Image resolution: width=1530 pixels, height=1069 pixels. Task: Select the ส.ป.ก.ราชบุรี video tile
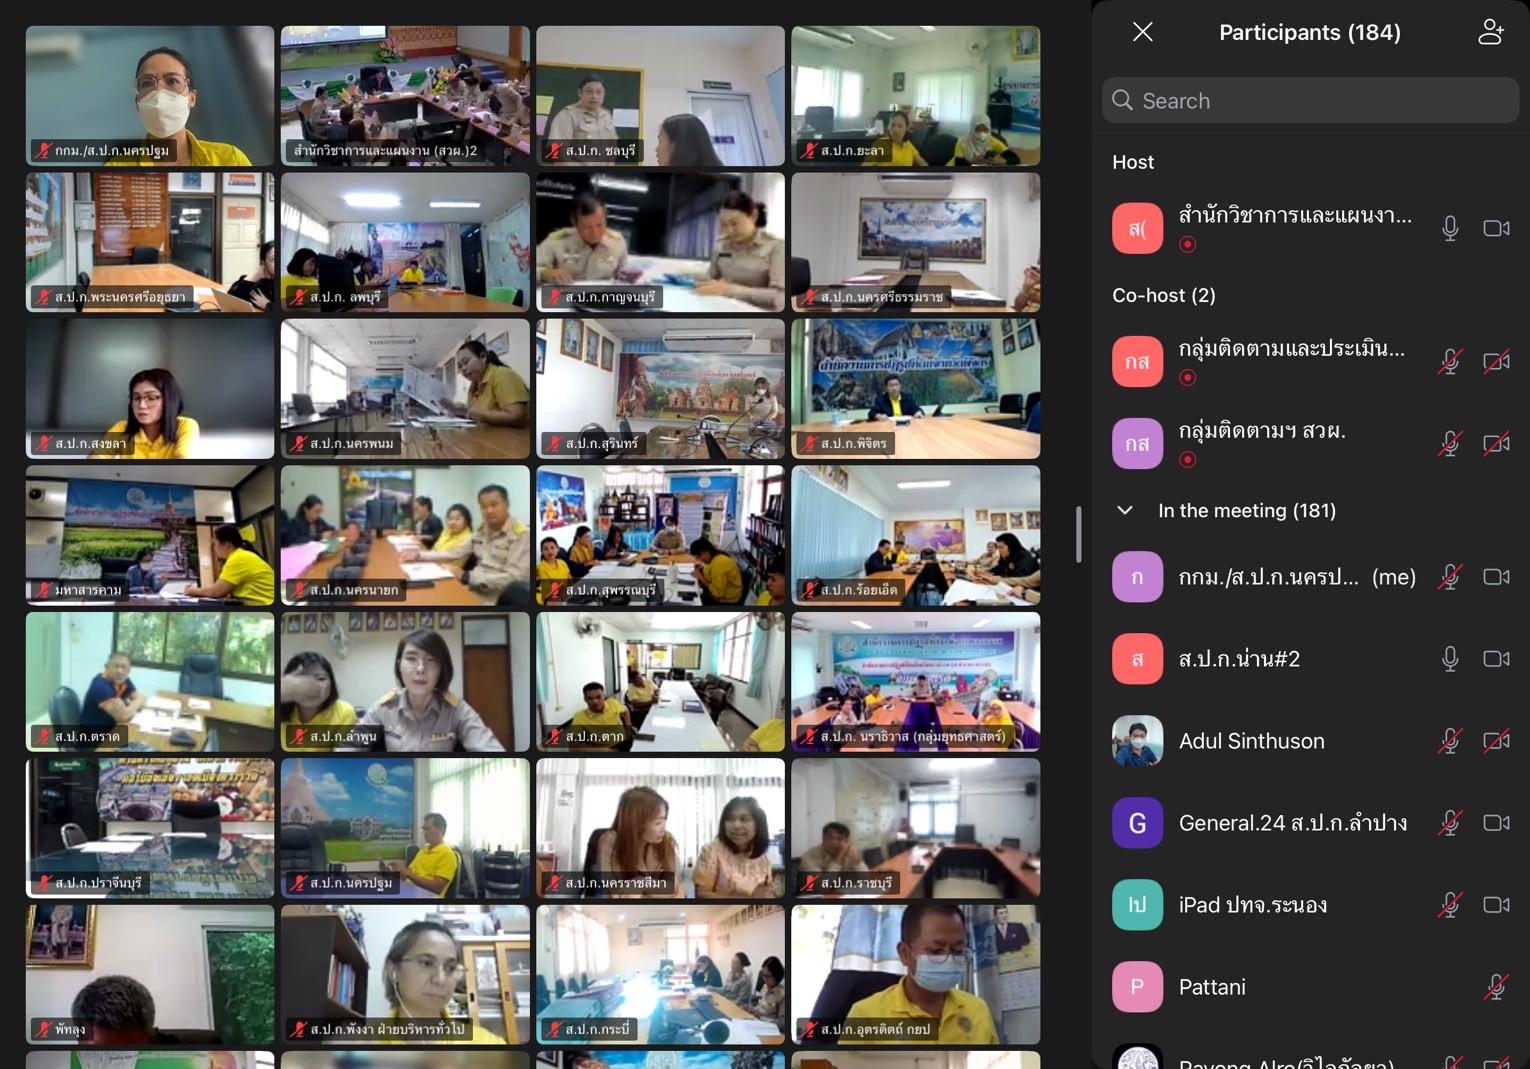[x=916, y=828]
